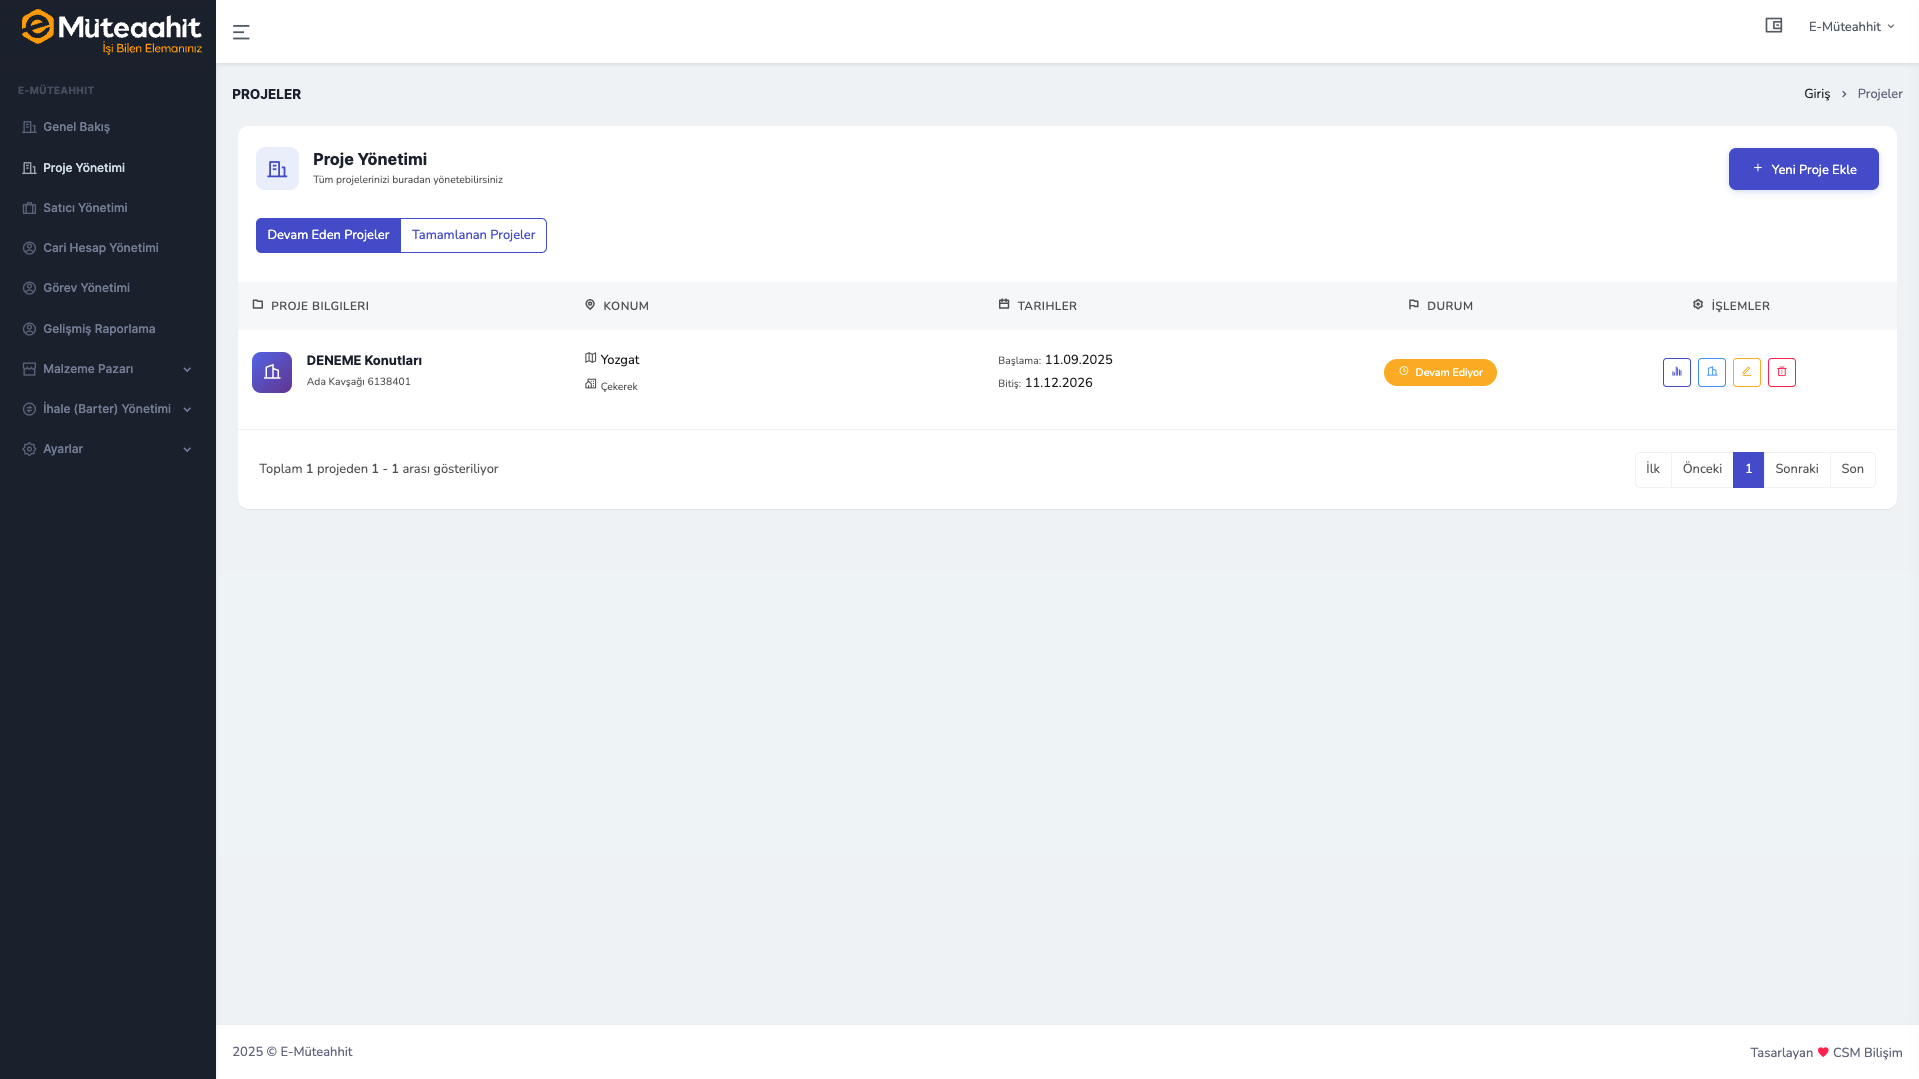Expand İhale (Barter) Yönetimi menu

[x=107, y=409]
